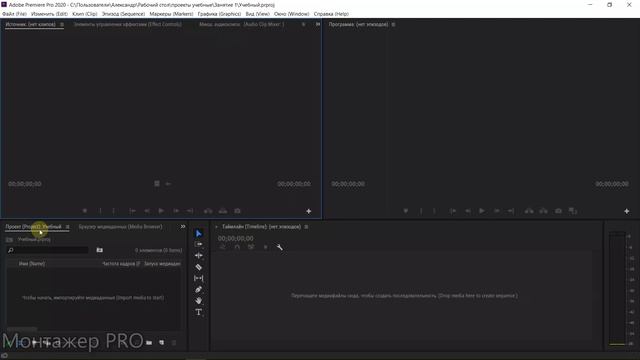This screenshot has width=640, height=360.
Task: Click Lift button in Program monitor
Action: click(529, 211)
